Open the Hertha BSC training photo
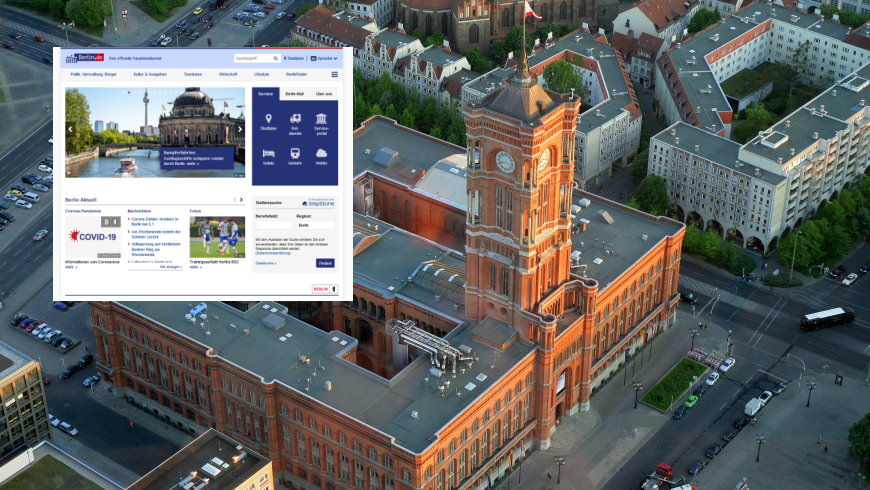 217,237
